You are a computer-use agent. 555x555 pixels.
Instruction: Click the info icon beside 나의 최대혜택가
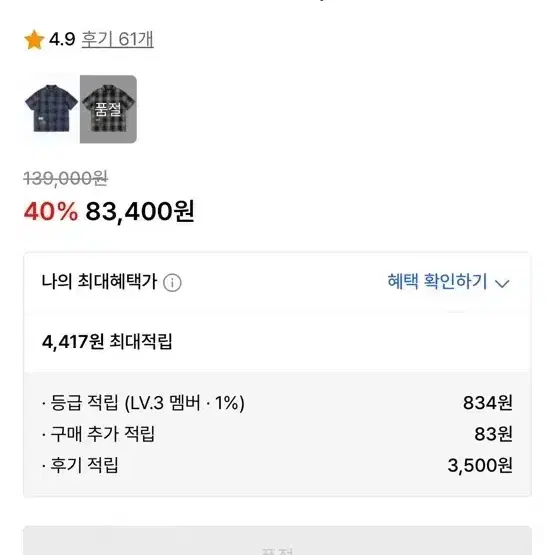172,282
